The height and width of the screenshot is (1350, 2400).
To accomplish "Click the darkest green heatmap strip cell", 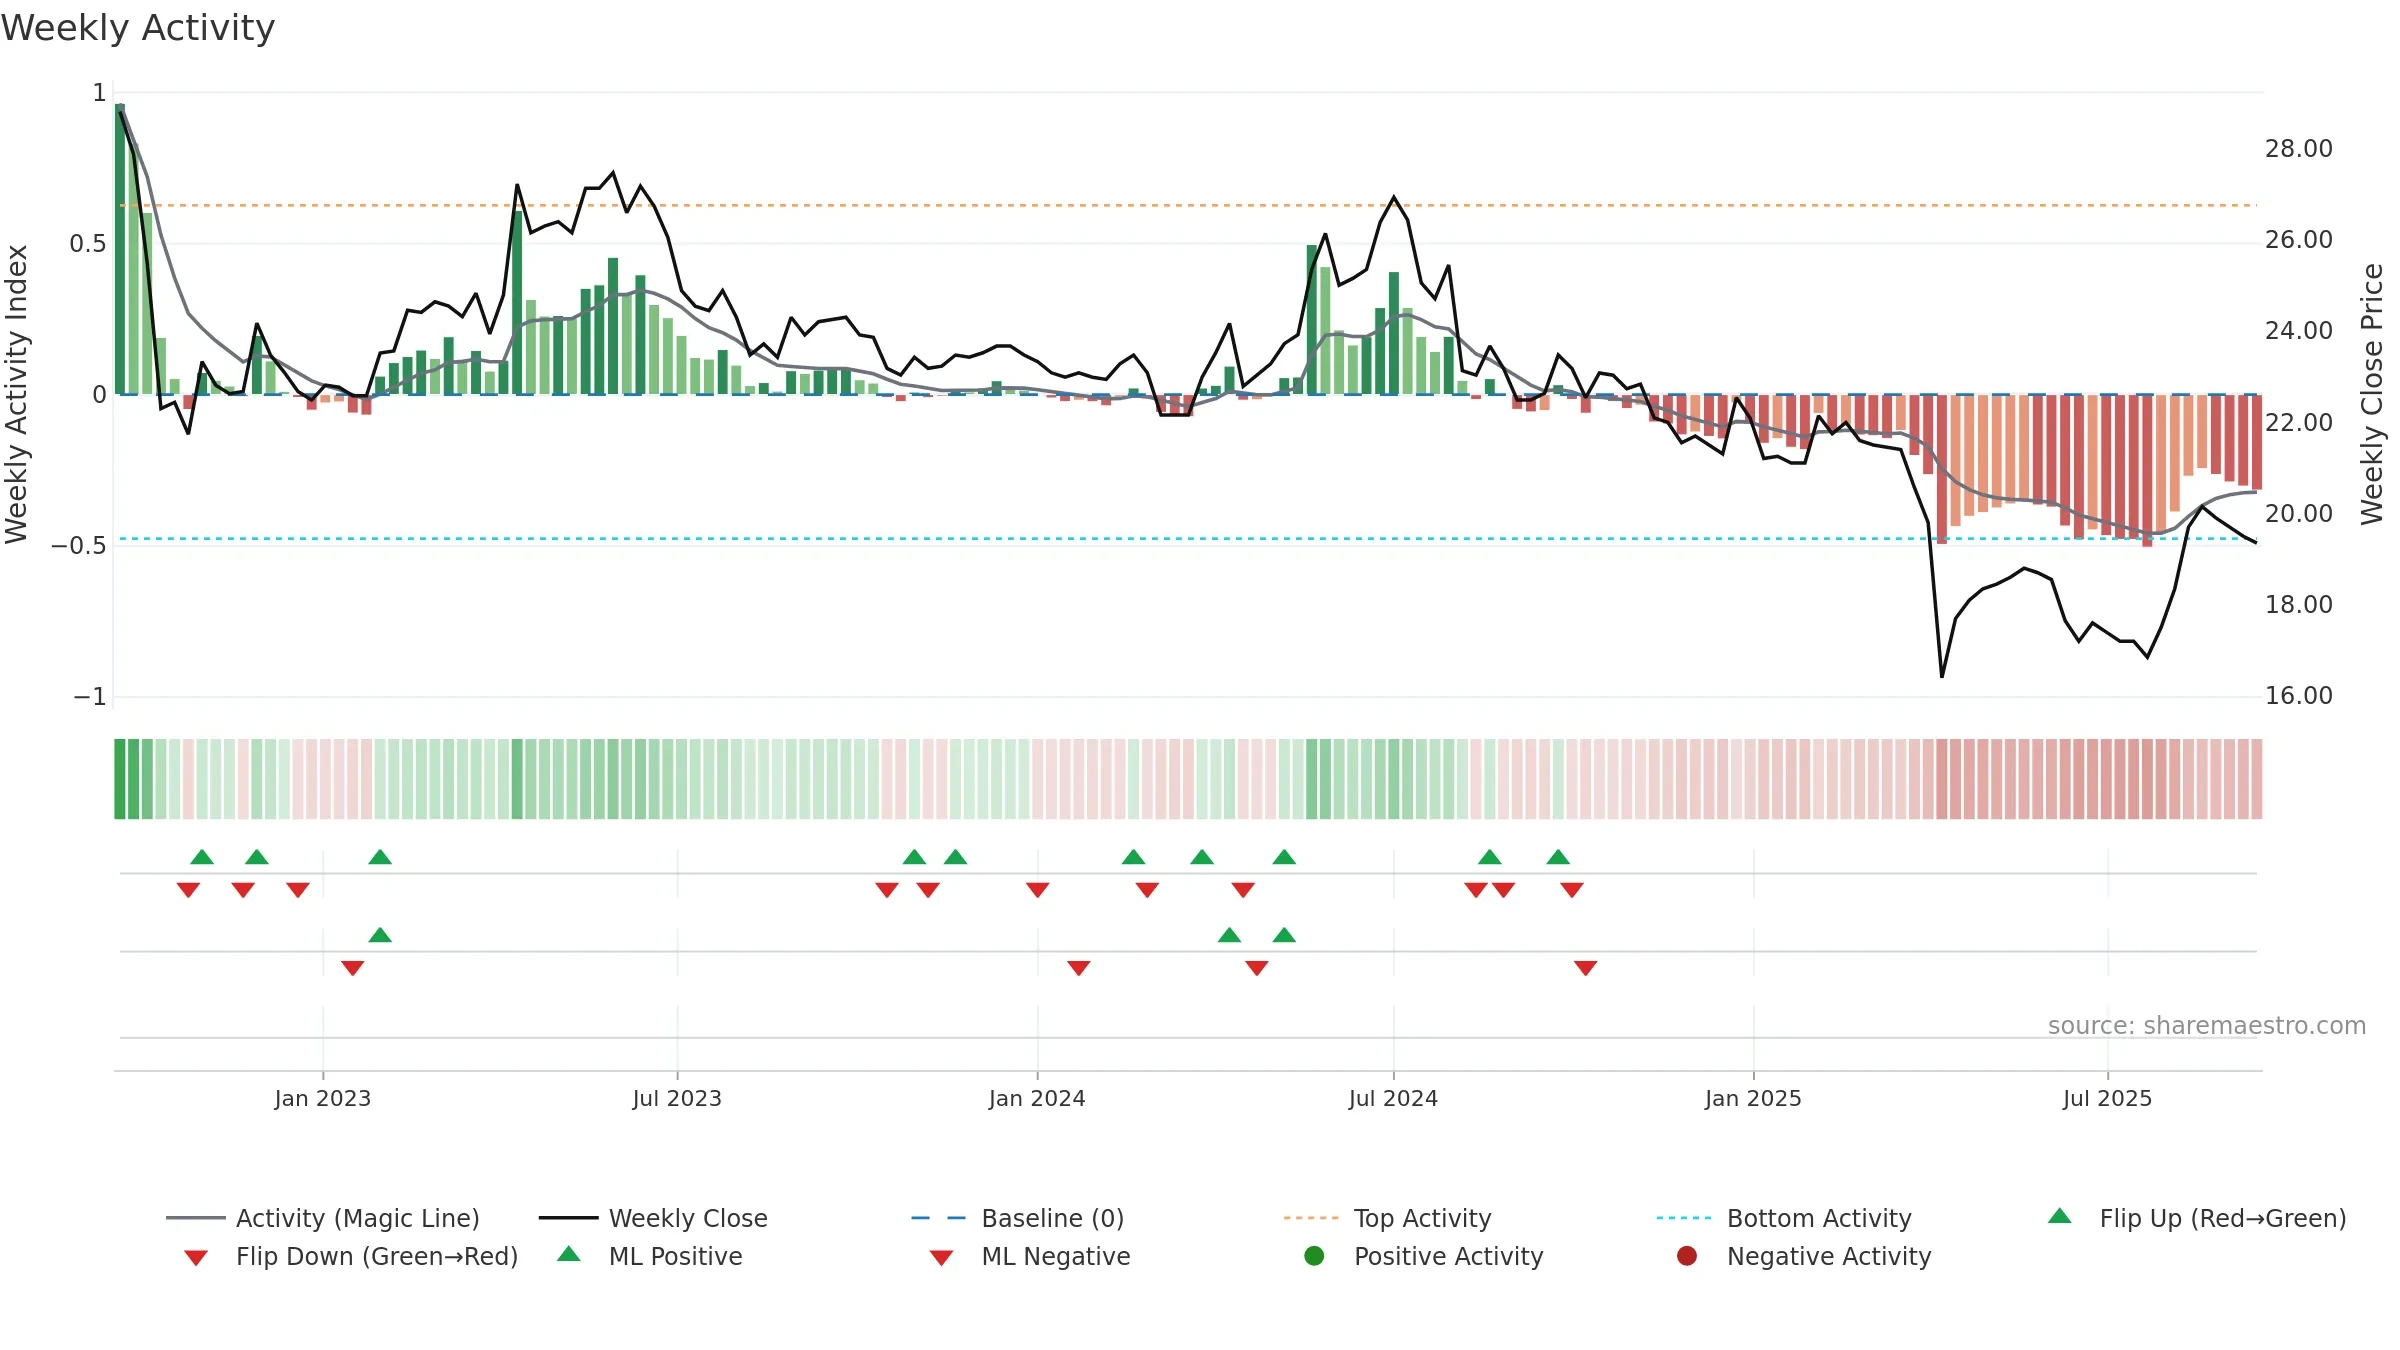I will click(120, 779).
